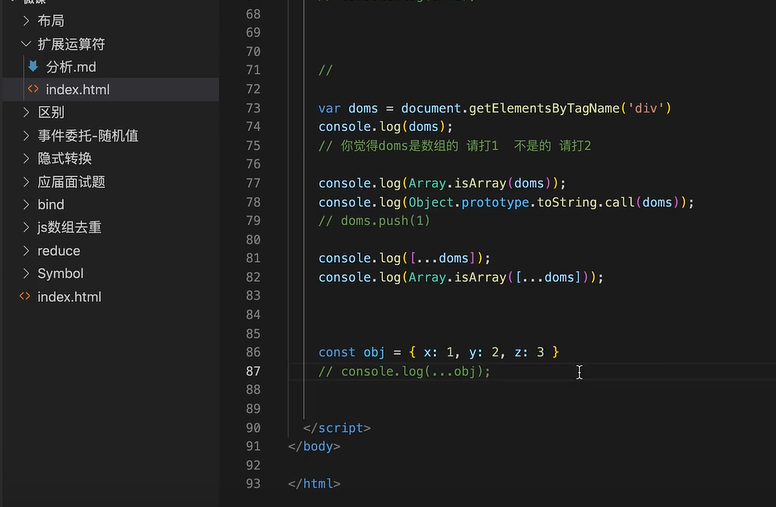
Task: Expand the 区别 folder chevron
Action: point(26,112)
